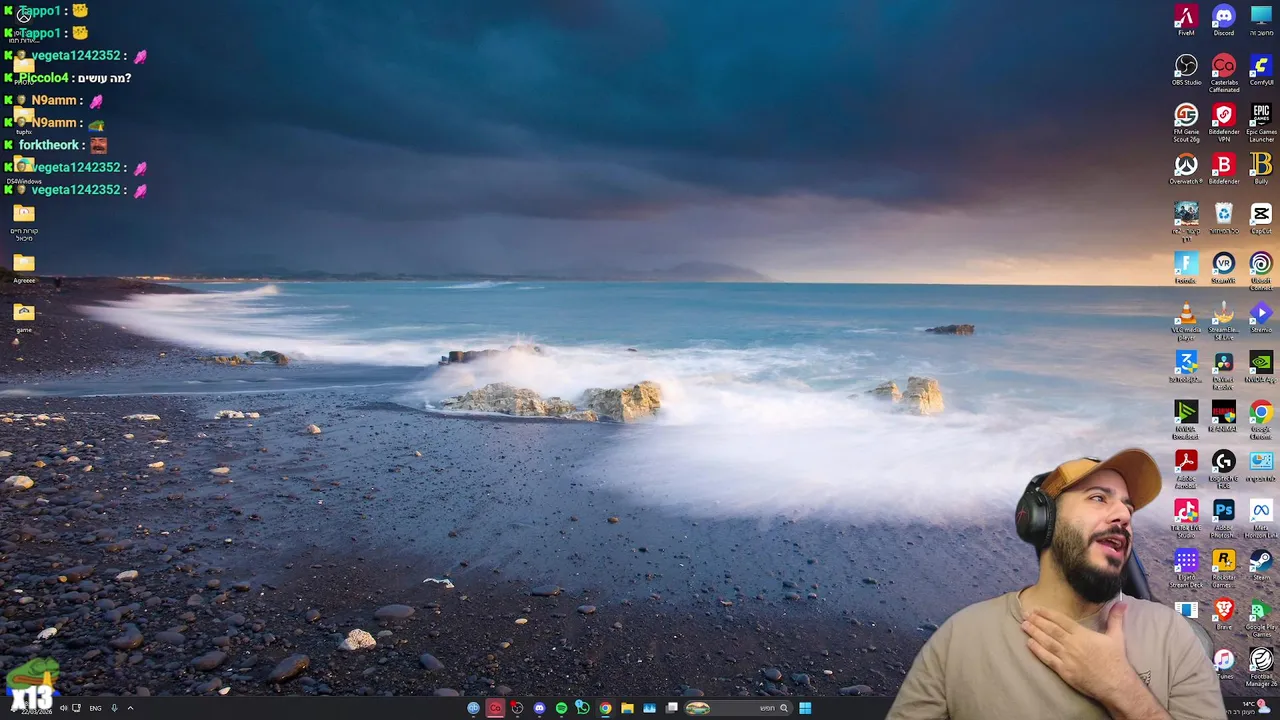Open This PC icon at top-right corner
Screen dimensions: 1280x720
coord(1261,21)
